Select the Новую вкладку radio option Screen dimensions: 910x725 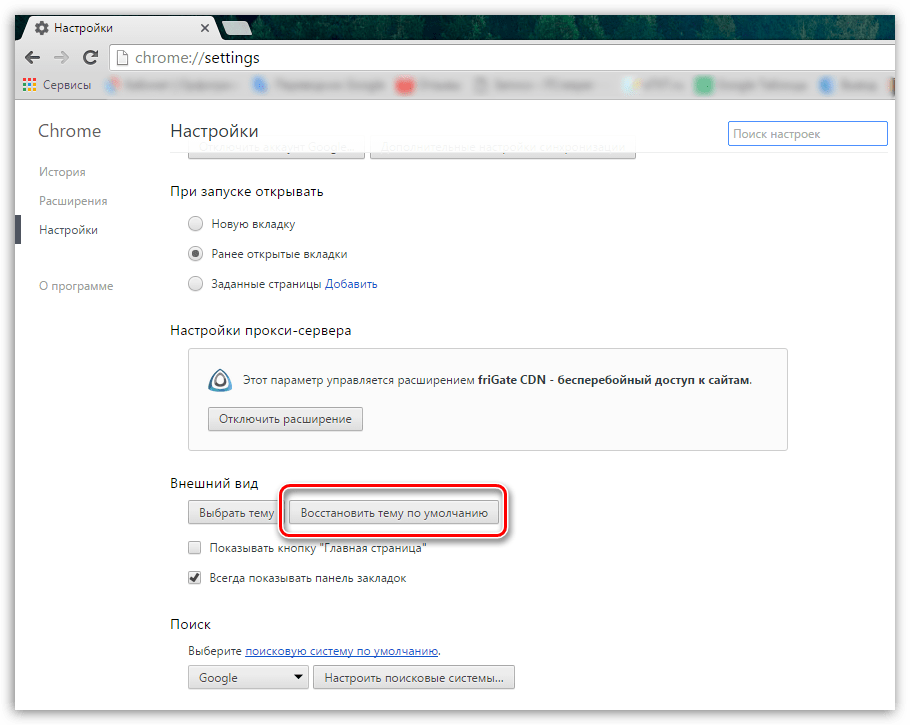196,223
